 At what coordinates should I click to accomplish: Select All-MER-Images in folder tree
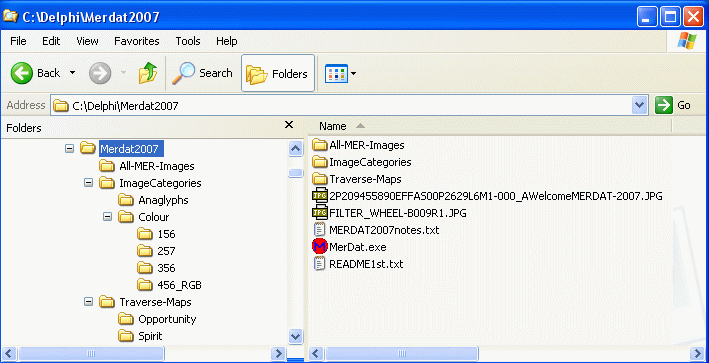pos(156,166)
